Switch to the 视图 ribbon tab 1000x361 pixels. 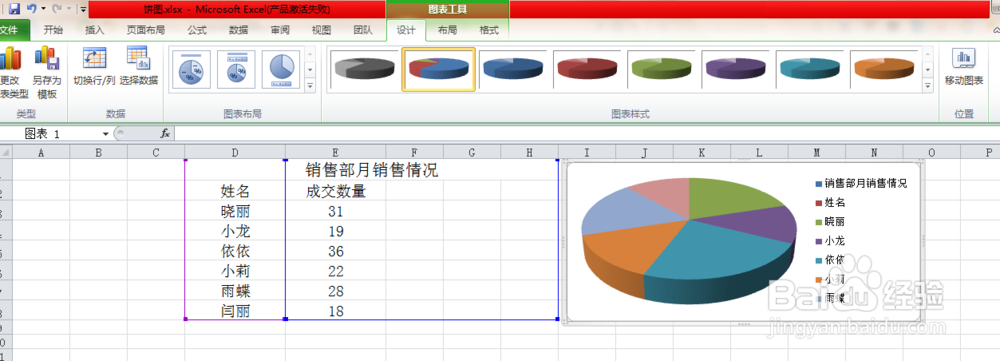coord(321,30)
